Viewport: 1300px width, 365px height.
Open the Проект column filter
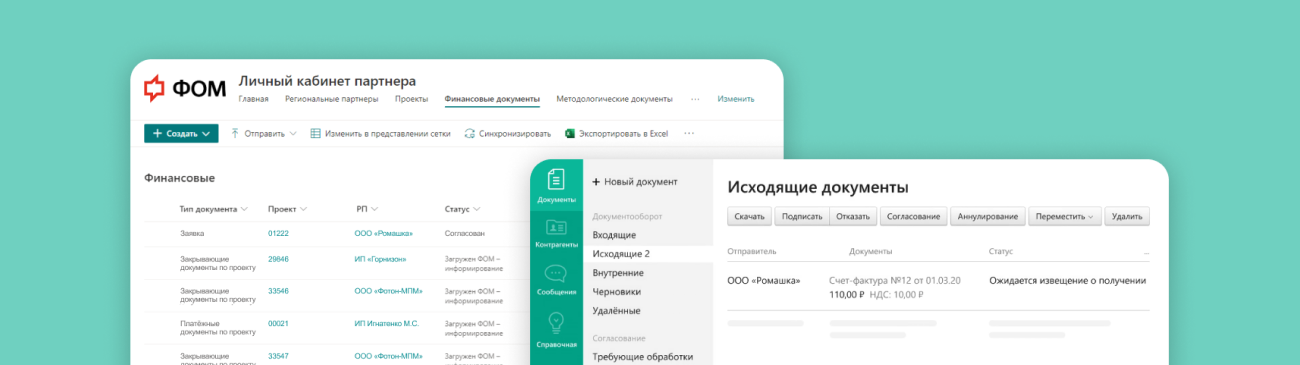pos(287,209)
